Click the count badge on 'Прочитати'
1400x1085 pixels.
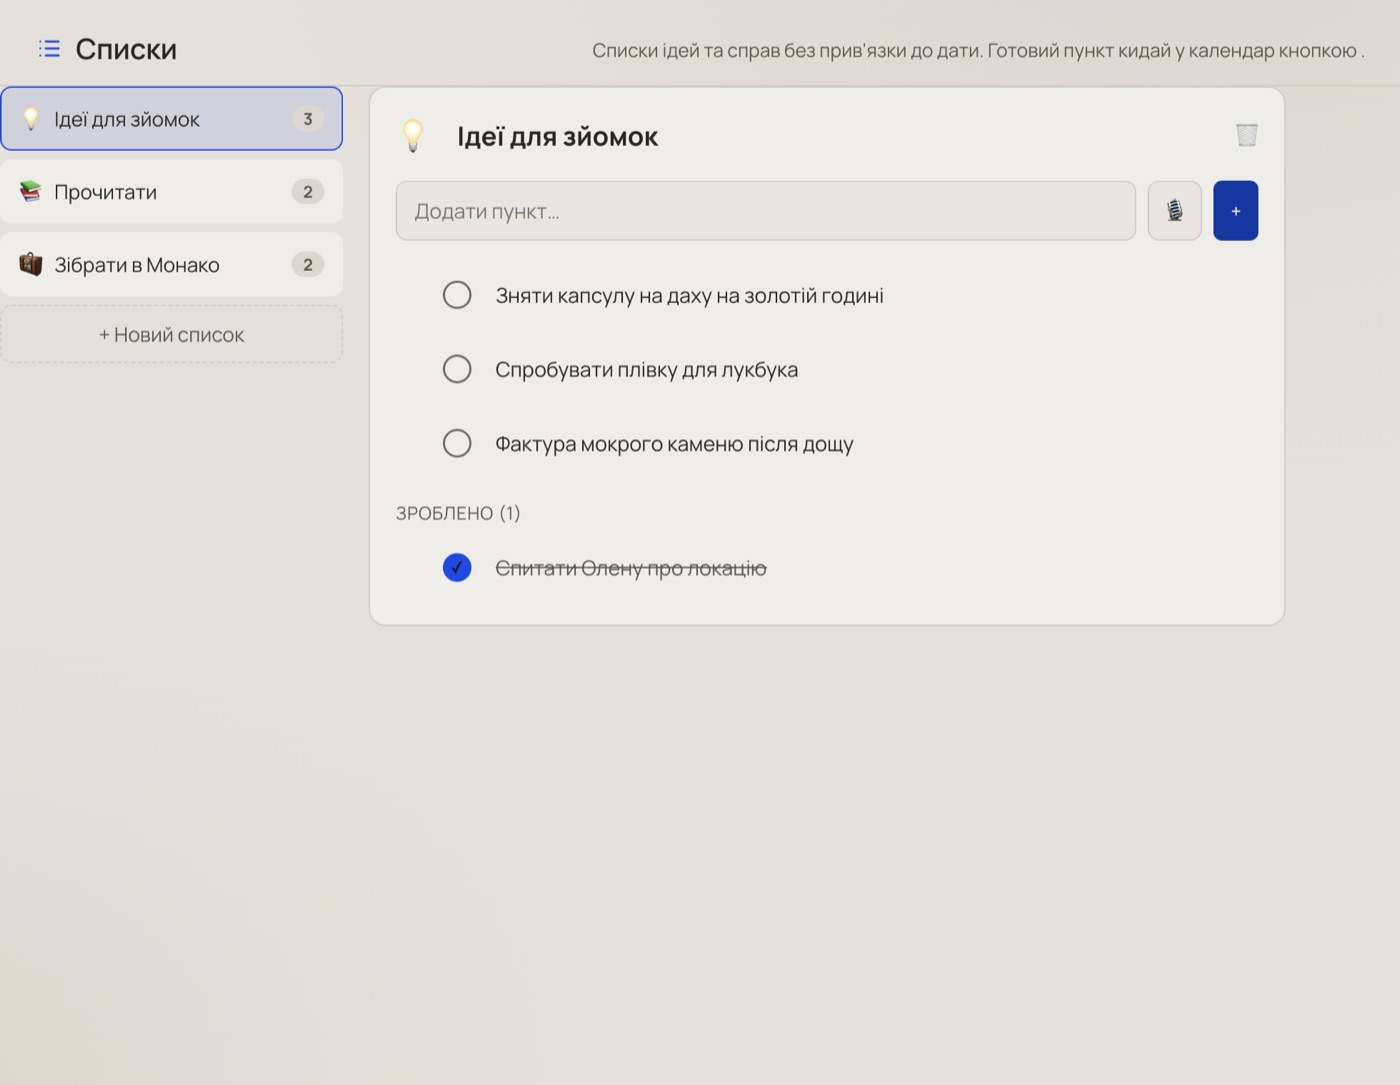click(308, 191)
